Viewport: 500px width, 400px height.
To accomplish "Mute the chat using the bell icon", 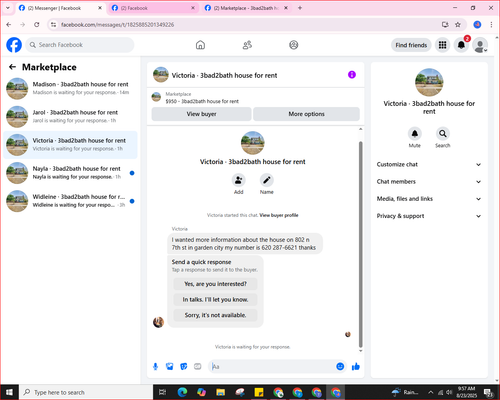I will [x=415, y=134].
